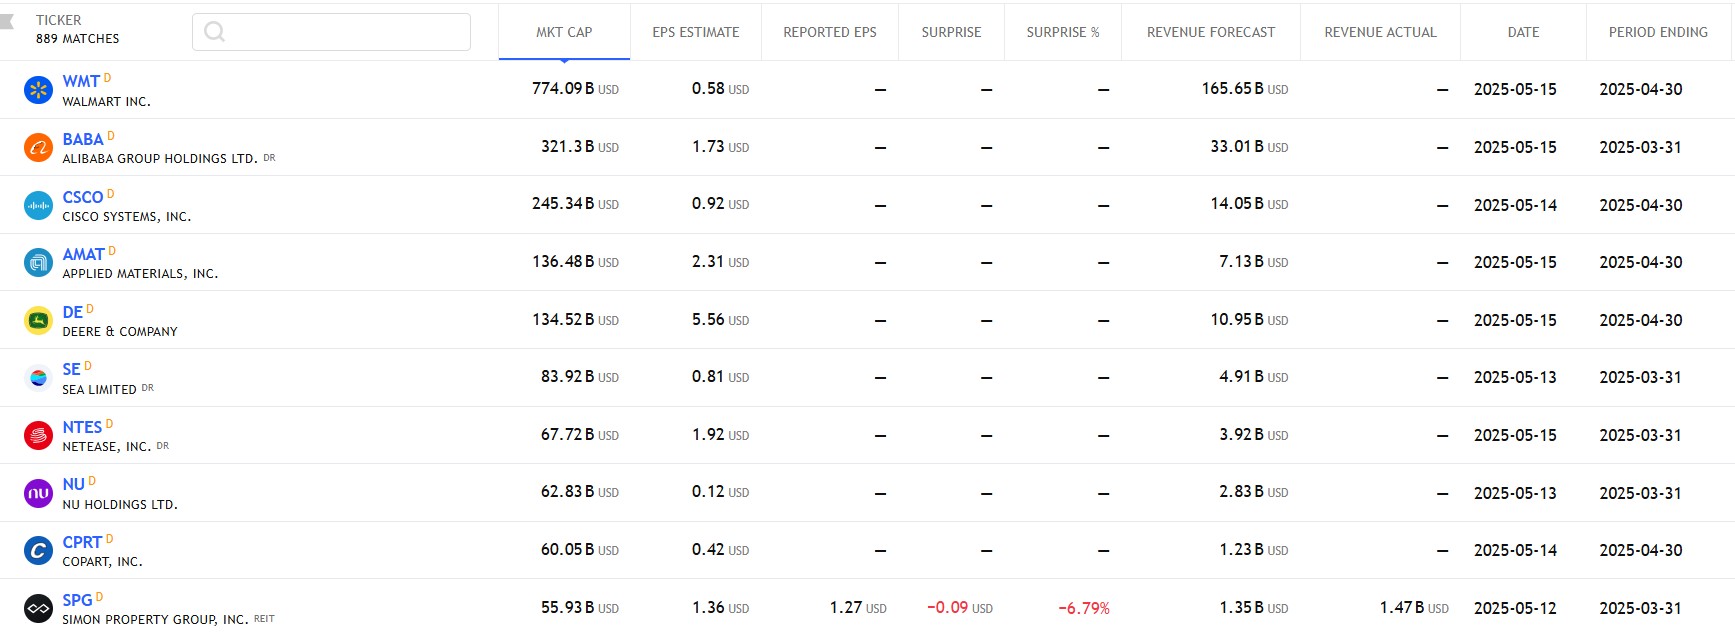Screen dimensions: 1735x634
Task: Click Deere market cap 134.52 B
Action: click(x=575, y=320)
